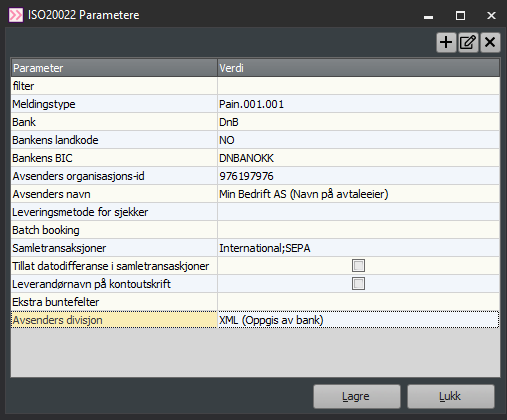Sort by the Parameter column header

[x=114, y=68]
